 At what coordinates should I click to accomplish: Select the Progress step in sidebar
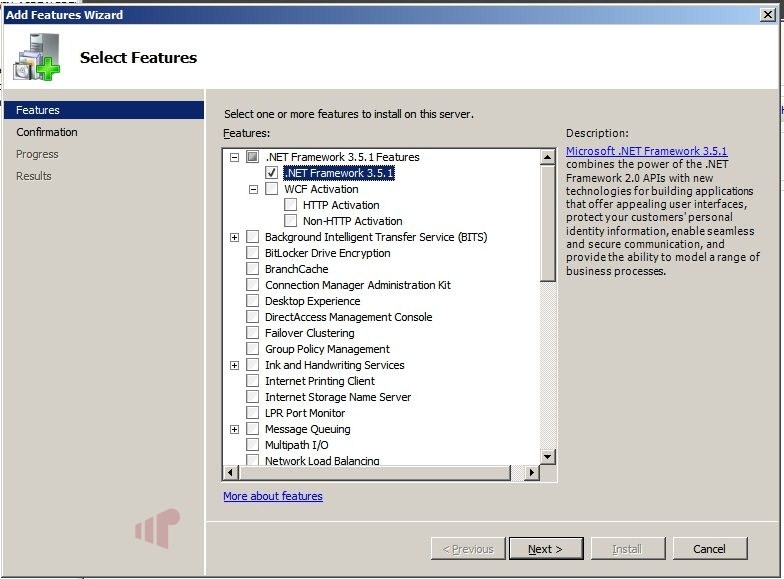[37, 154]
